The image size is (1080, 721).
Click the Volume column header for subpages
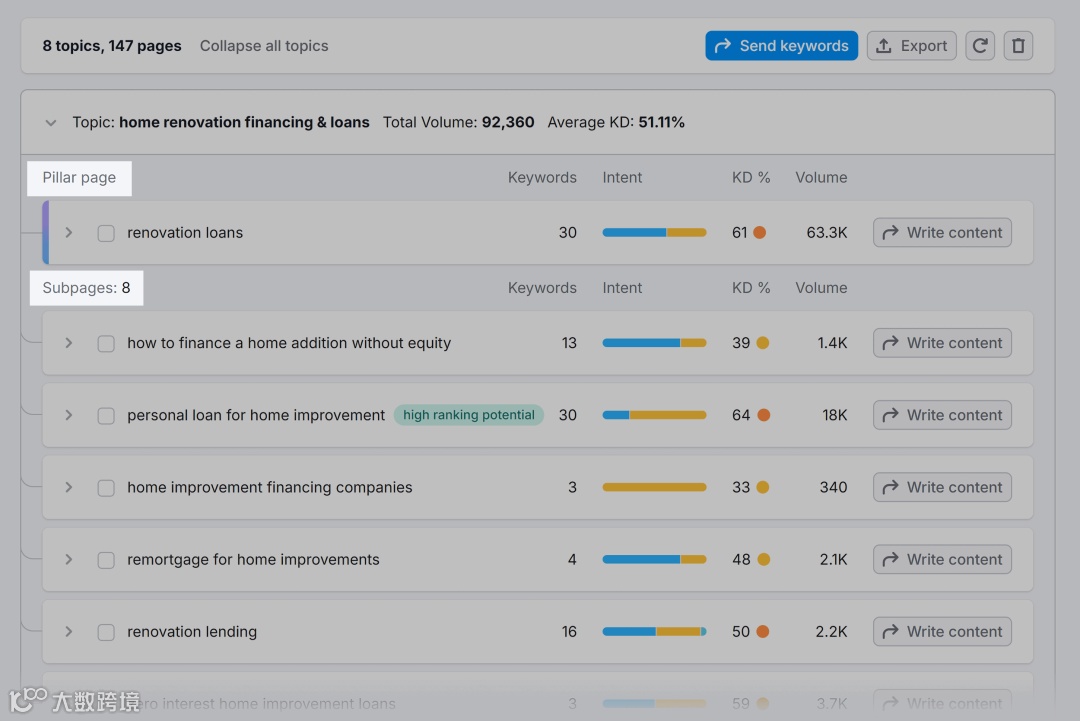pos(821,288)
